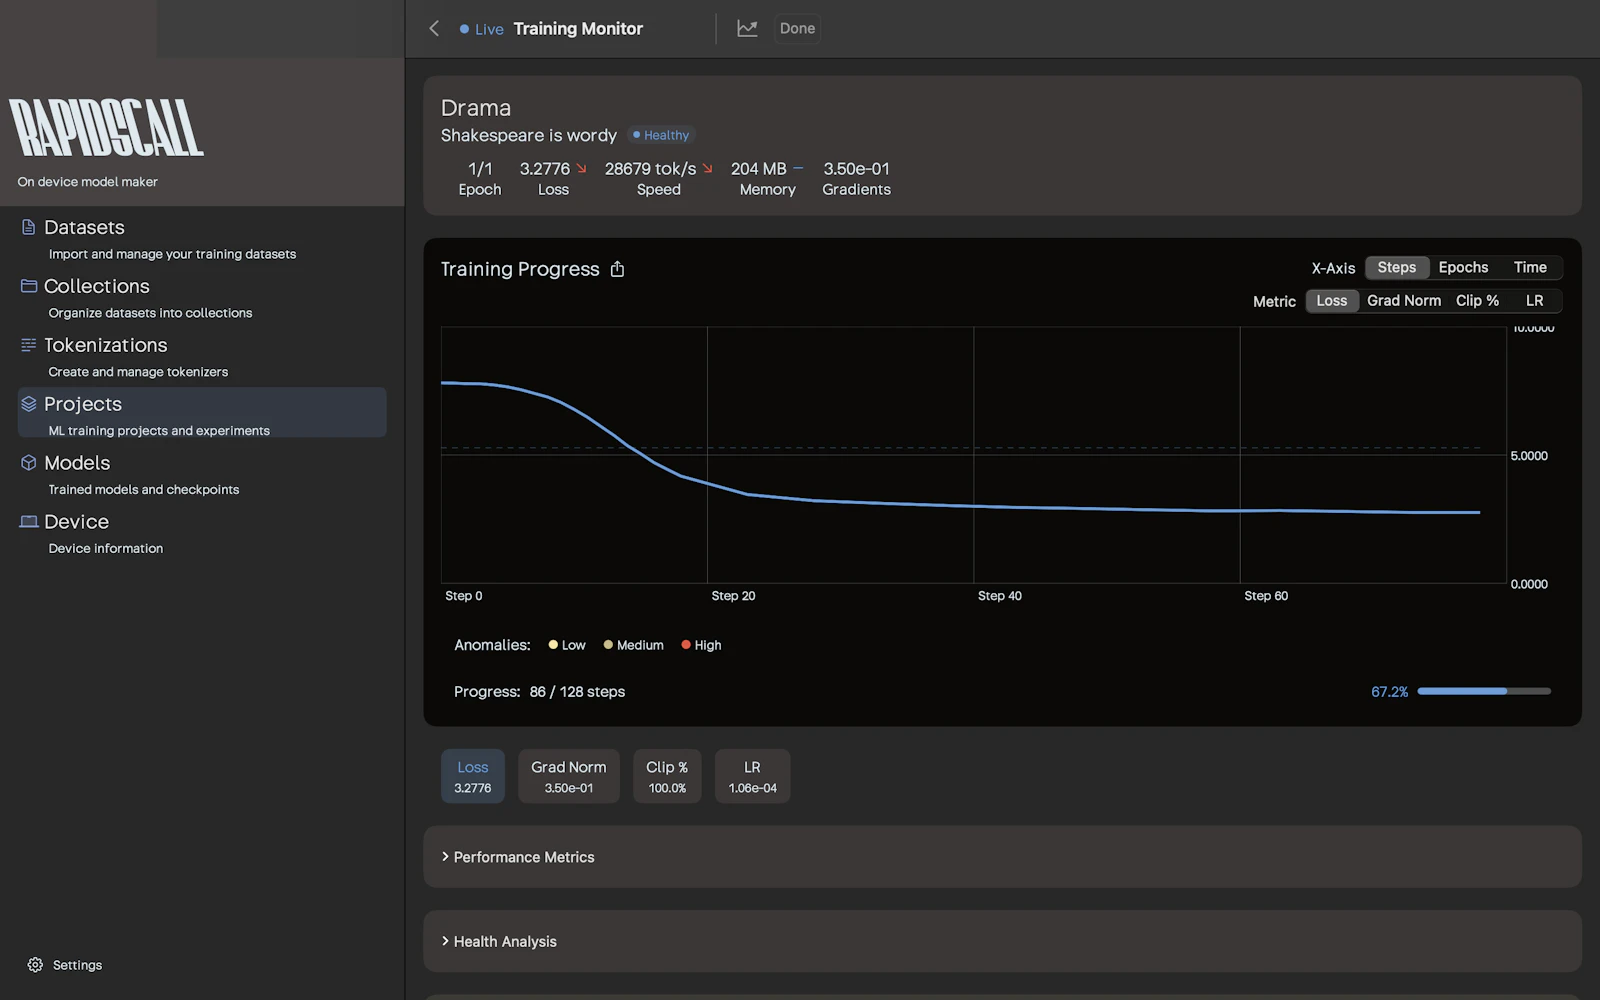Image resolution: width=1600 pixels, height=1000 pixels.
Task: Click the Device laptop icon
Action: [29, 522]
